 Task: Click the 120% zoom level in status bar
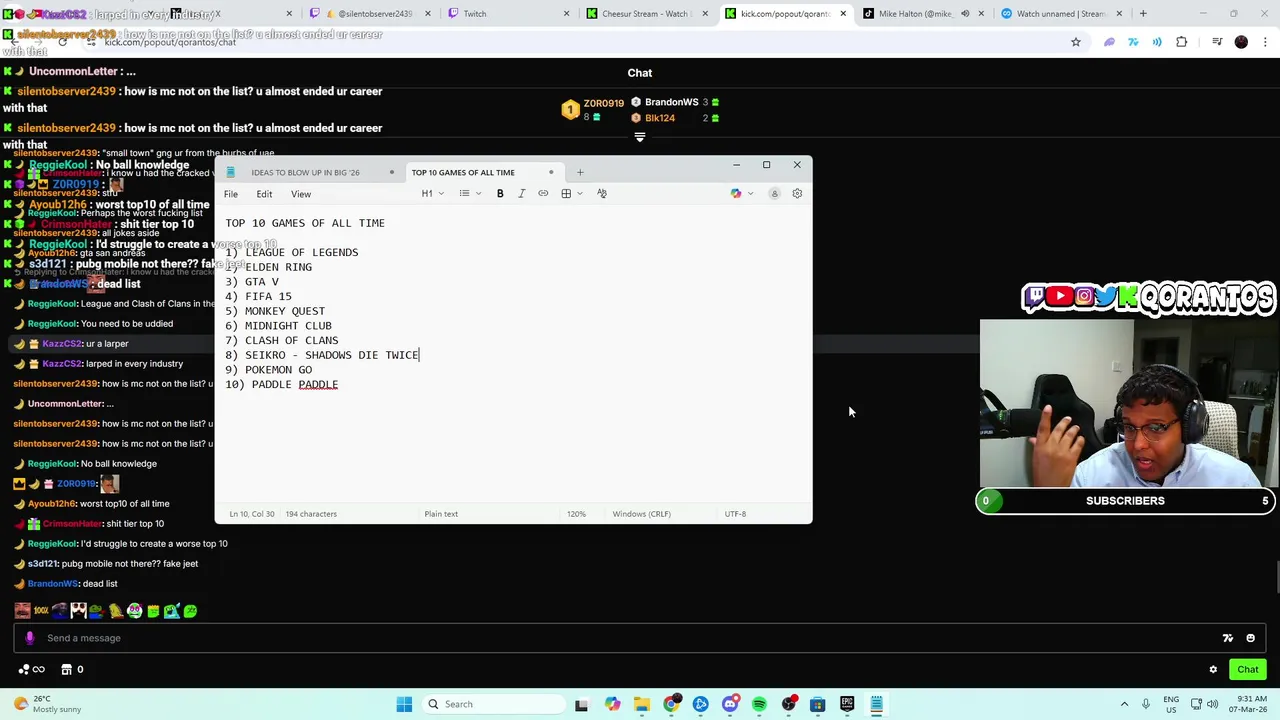click(x=576, y=514)
